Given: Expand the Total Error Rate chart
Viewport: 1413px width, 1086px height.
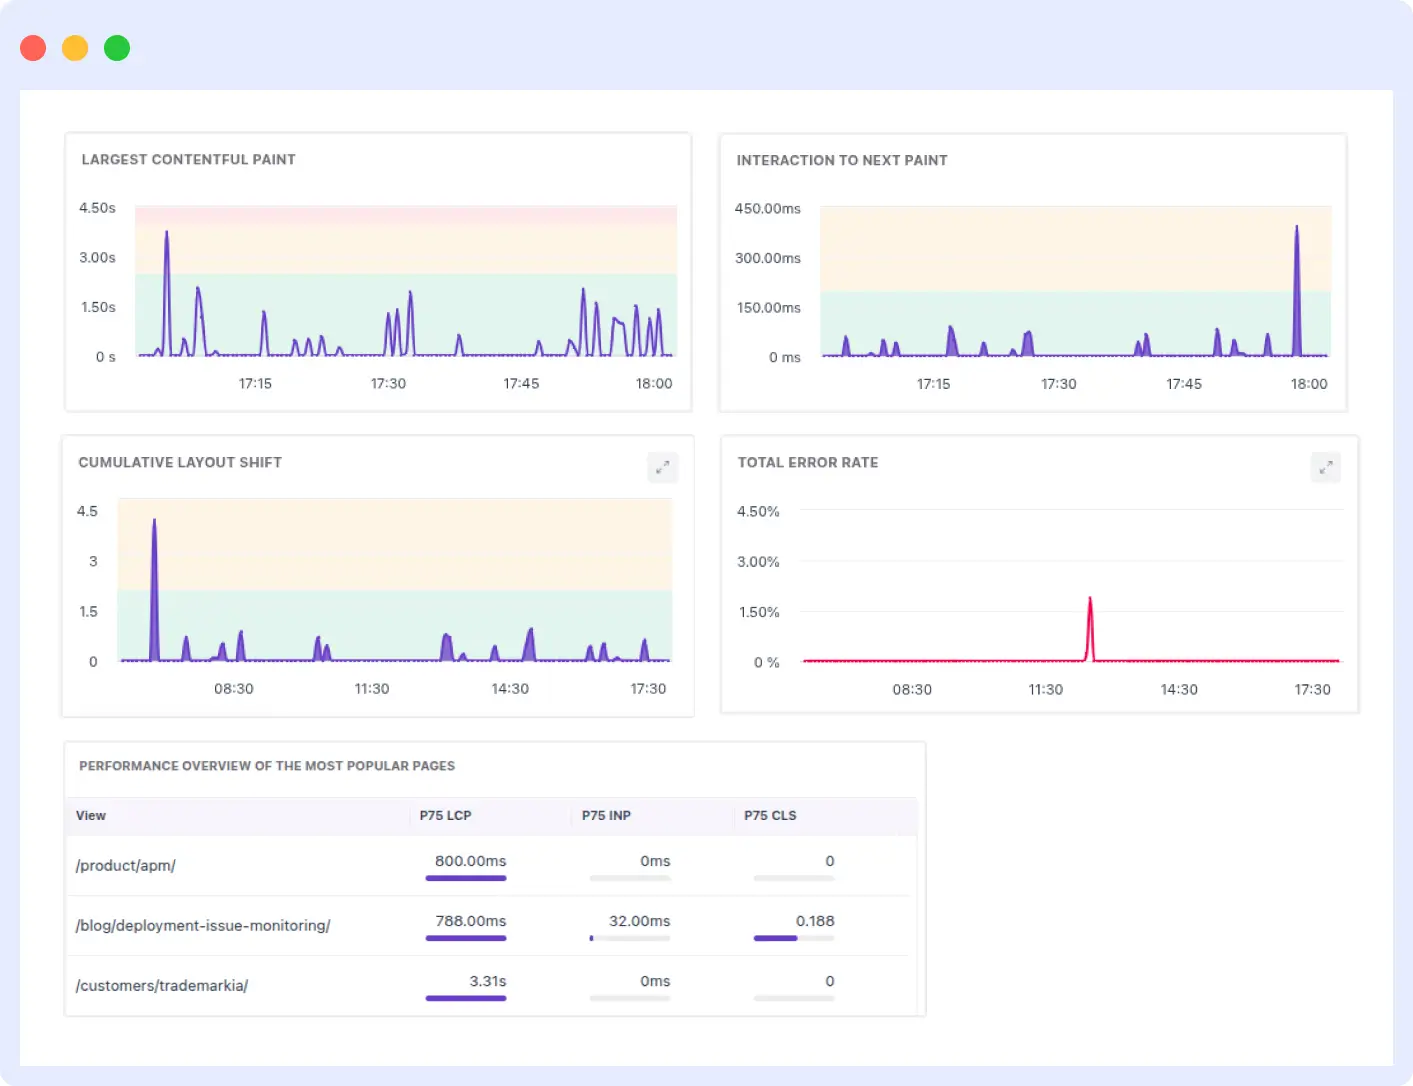Looking at the screenshot, I should [x=1326, y=467].
